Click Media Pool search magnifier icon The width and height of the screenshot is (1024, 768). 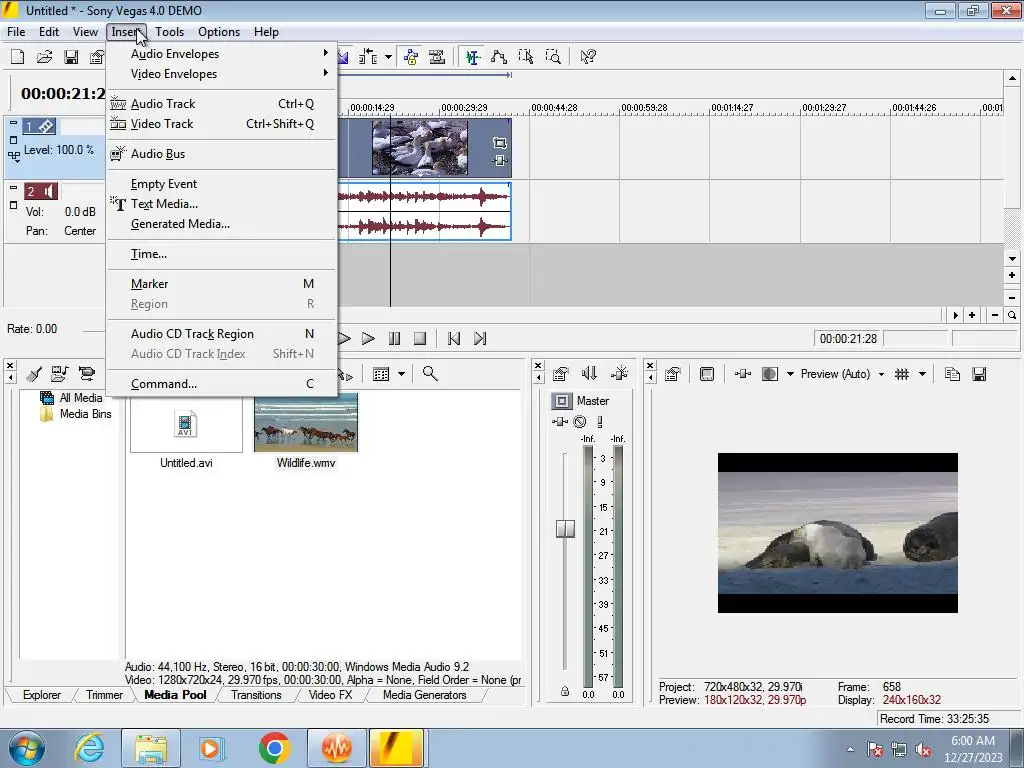(430, 374)
